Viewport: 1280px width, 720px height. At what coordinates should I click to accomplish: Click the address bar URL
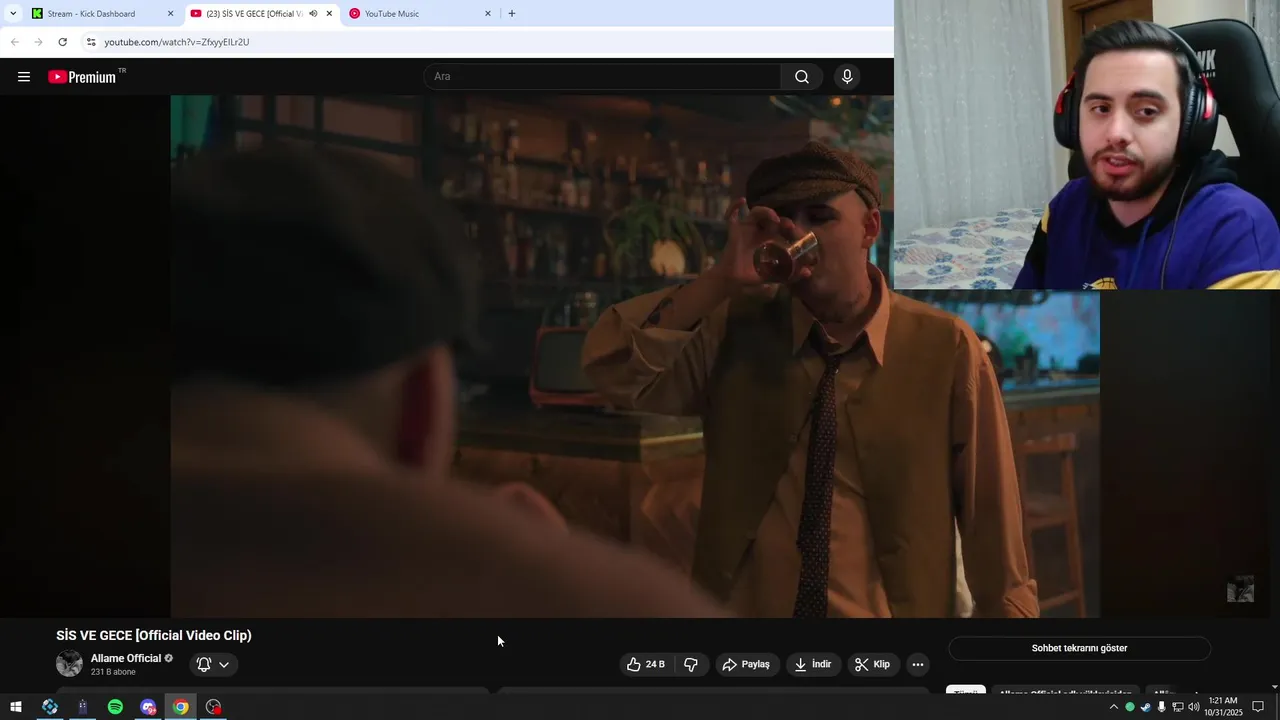pos(177,42)
